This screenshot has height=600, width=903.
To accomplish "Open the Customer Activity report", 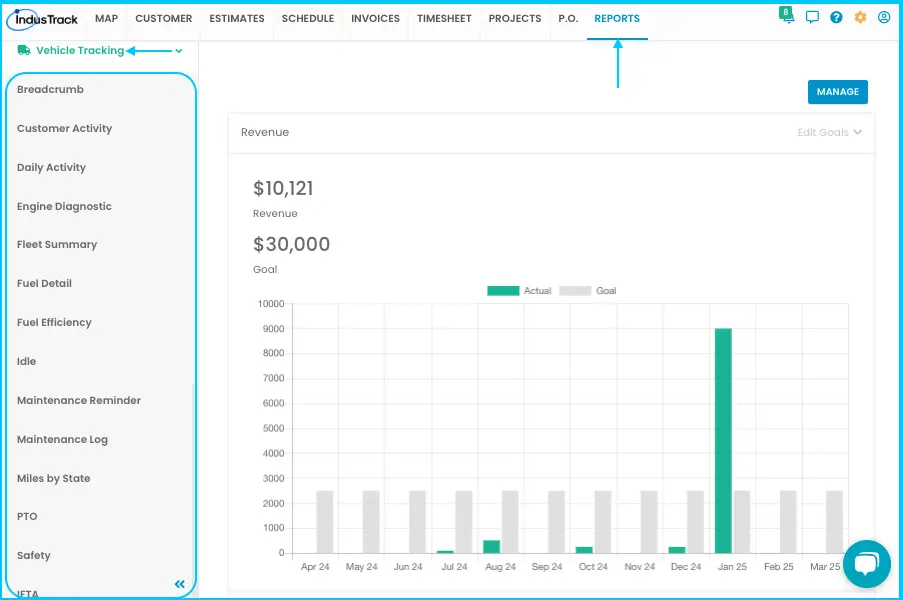I will (64, 128).
